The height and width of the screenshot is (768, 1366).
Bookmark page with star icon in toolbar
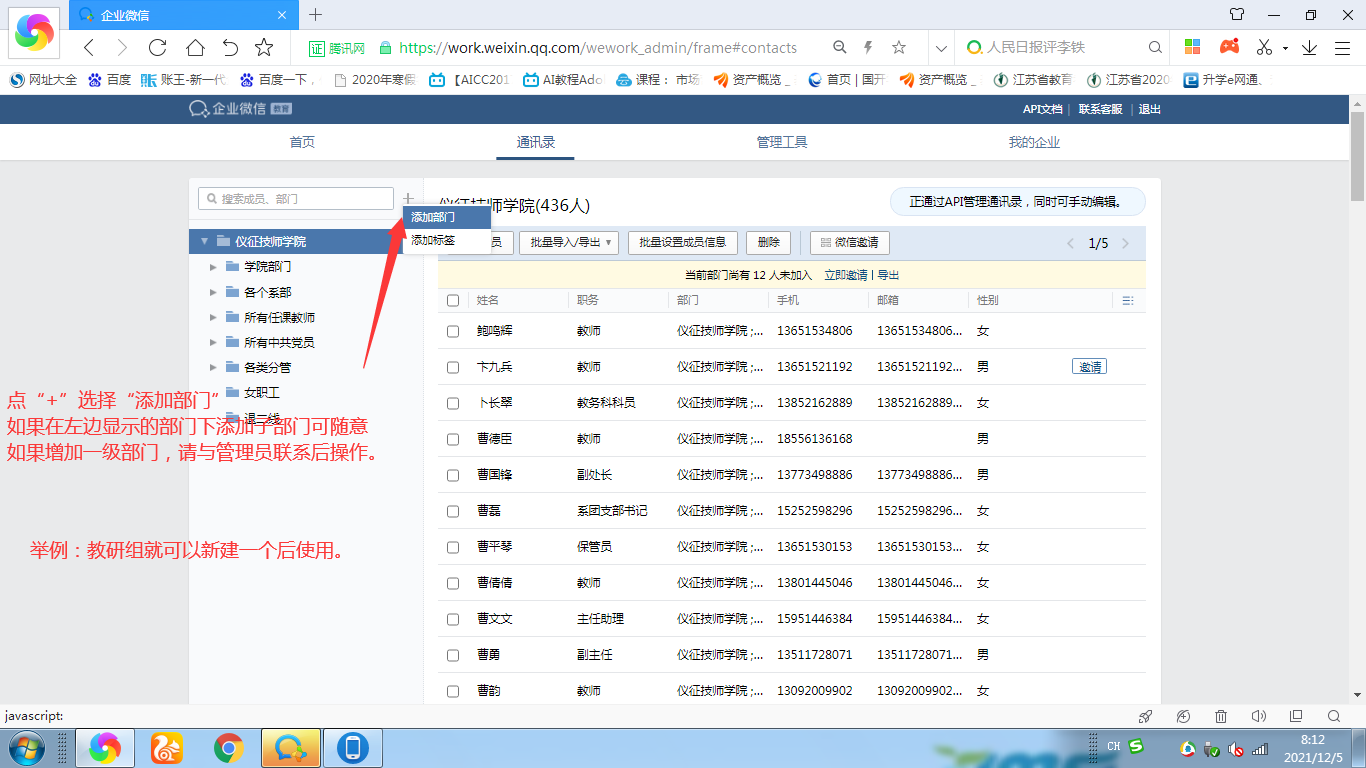pyautogui.click(x=264, y=47)
